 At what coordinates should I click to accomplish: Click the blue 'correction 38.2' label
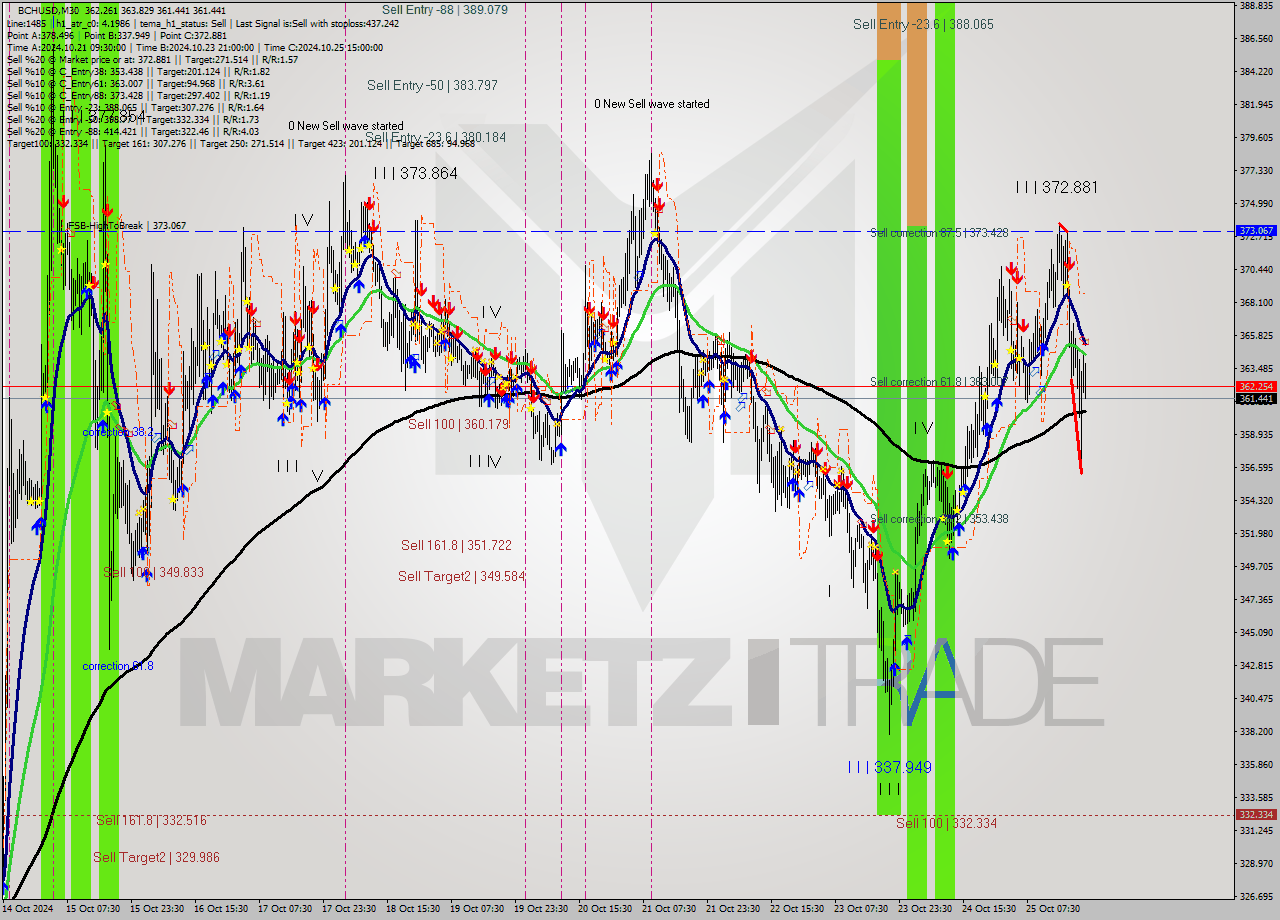pyautogui.click(x=118, y=432)
